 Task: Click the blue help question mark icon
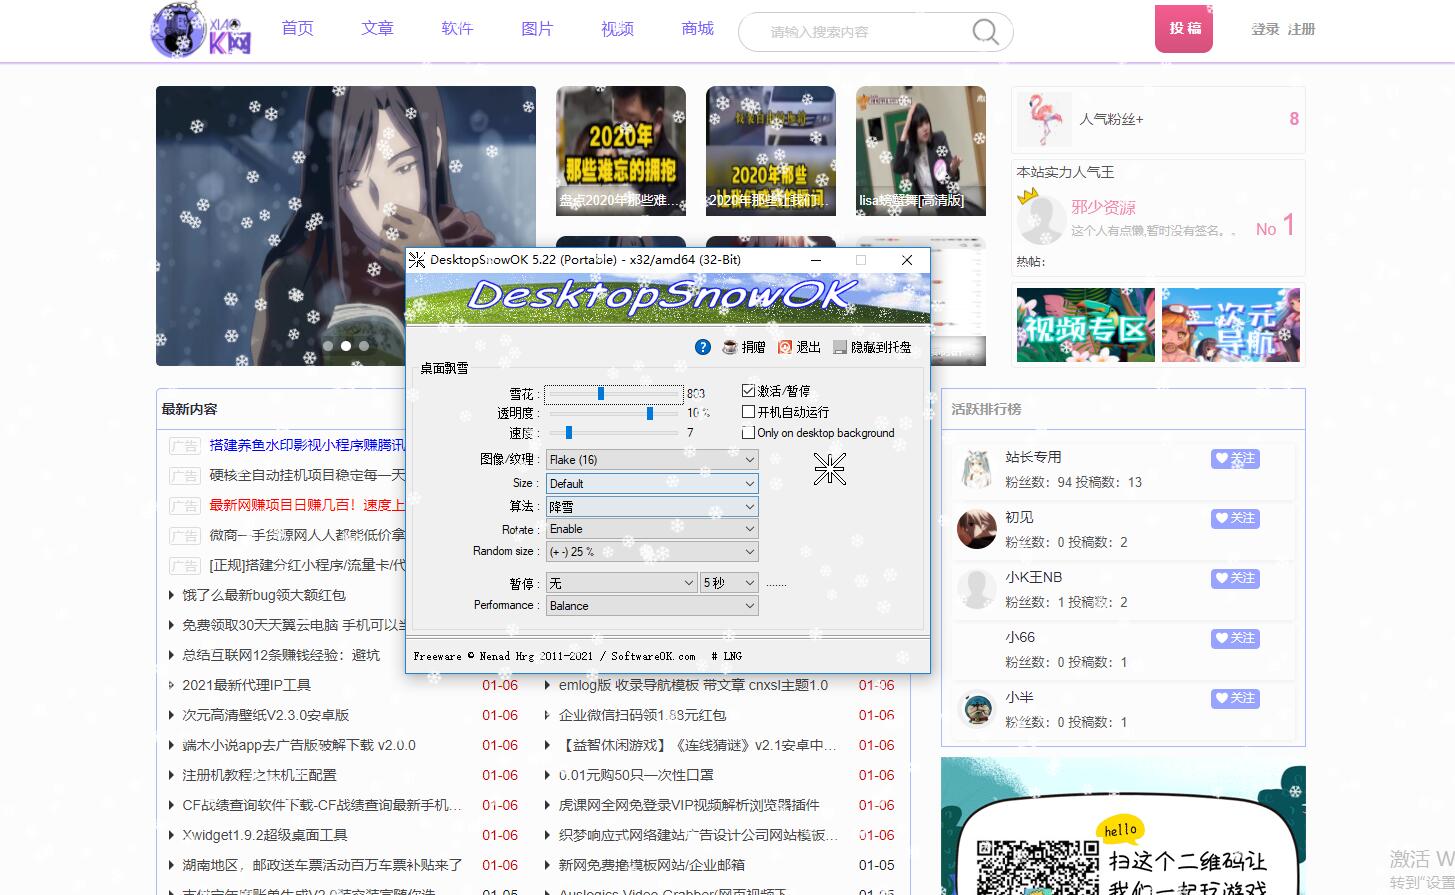(x=702, y=346)
